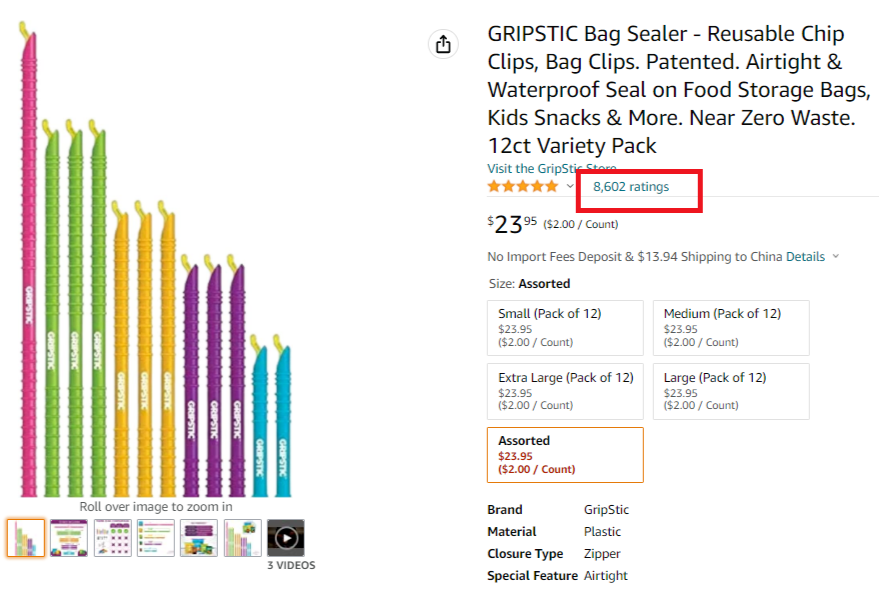Select the first product thumbnail

click(x=26, y=538)
